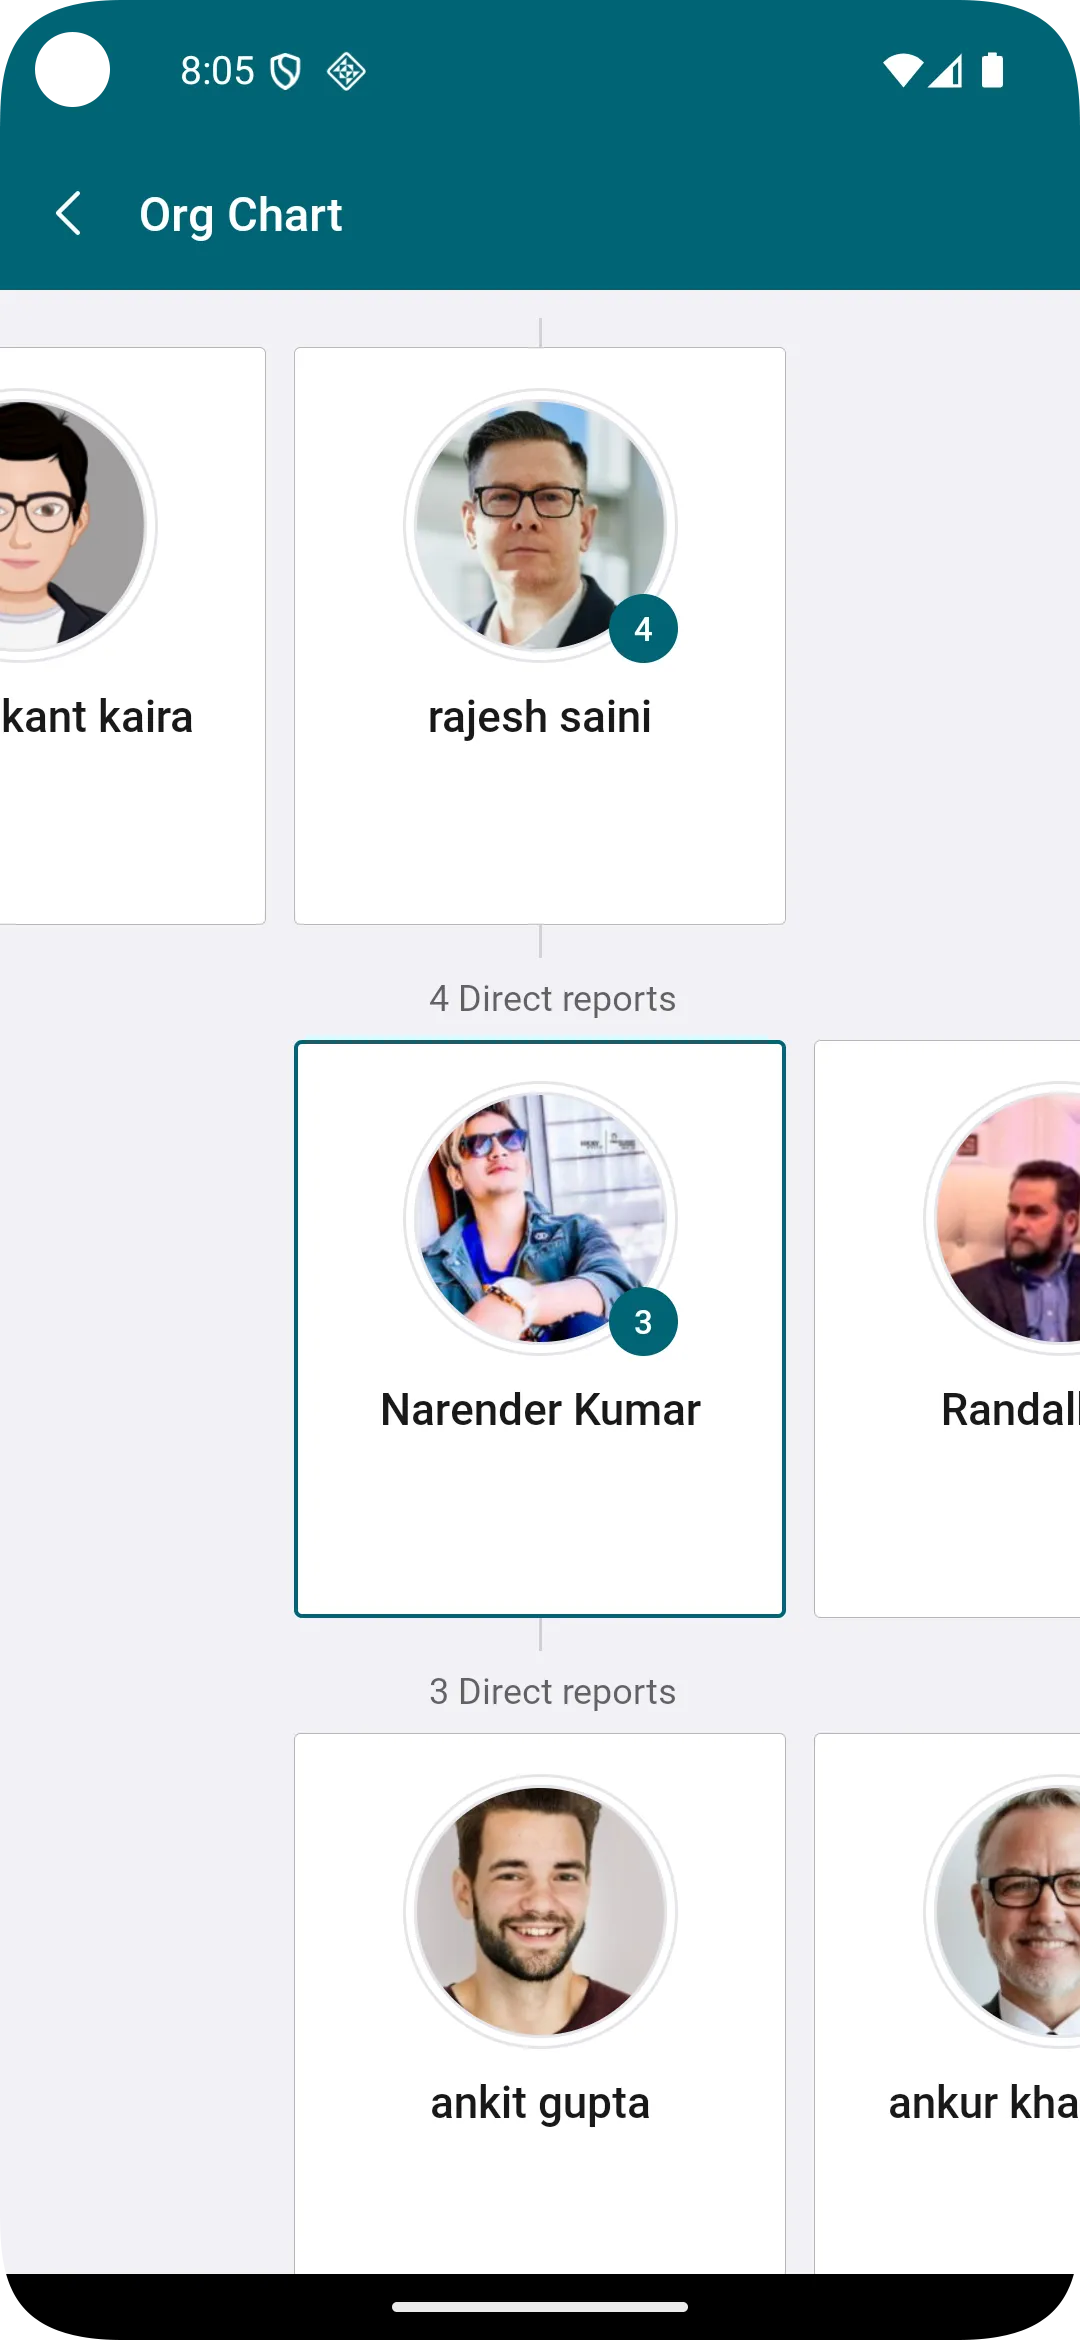Tap the ankur kha name text

tap(983, 2103)
